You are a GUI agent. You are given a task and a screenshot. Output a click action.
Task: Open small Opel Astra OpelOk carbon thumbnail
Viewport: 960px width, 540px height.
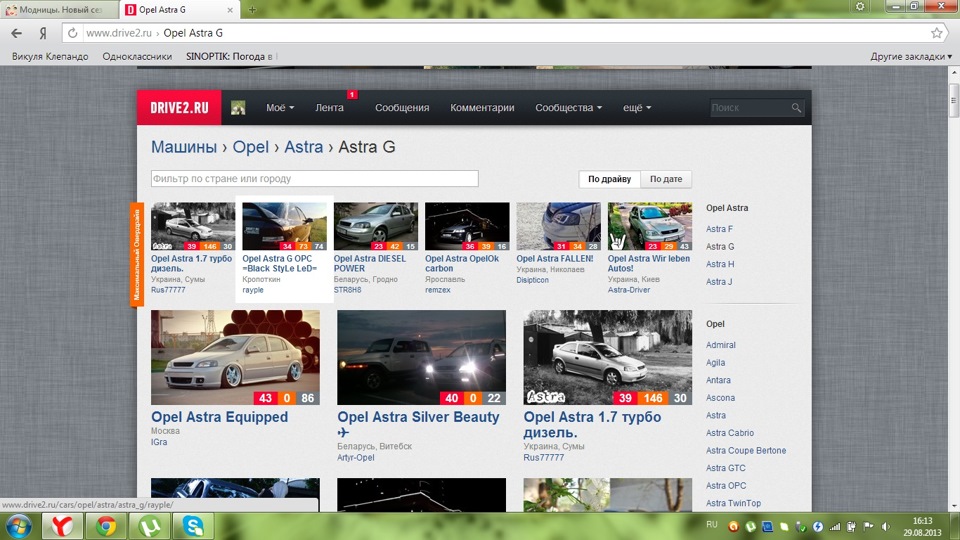click(467, 227)
